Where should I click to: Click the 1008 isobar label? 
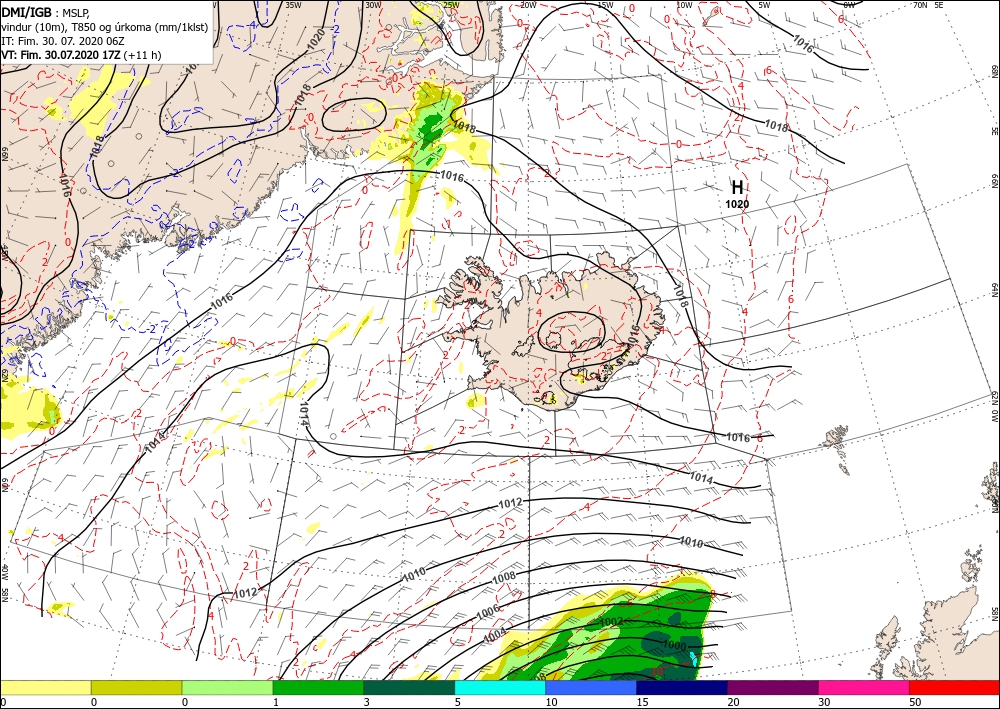point(504,577)
